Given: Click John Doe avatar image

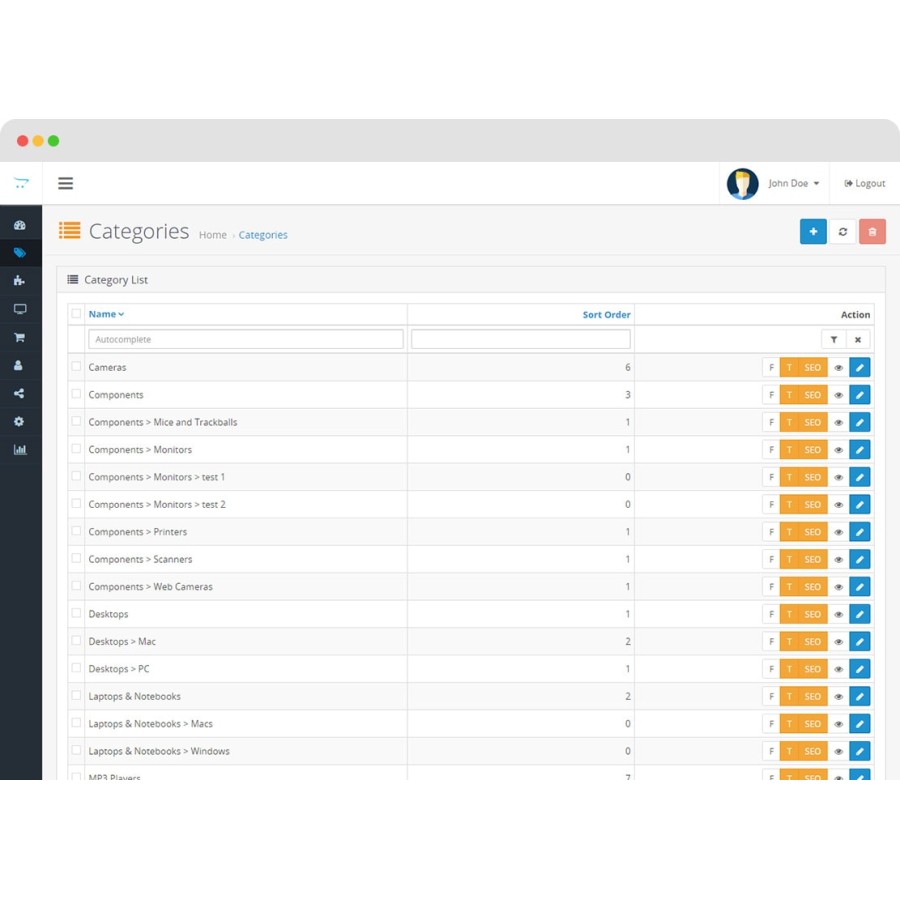Looking at the screenshot, I should (743, 184).
